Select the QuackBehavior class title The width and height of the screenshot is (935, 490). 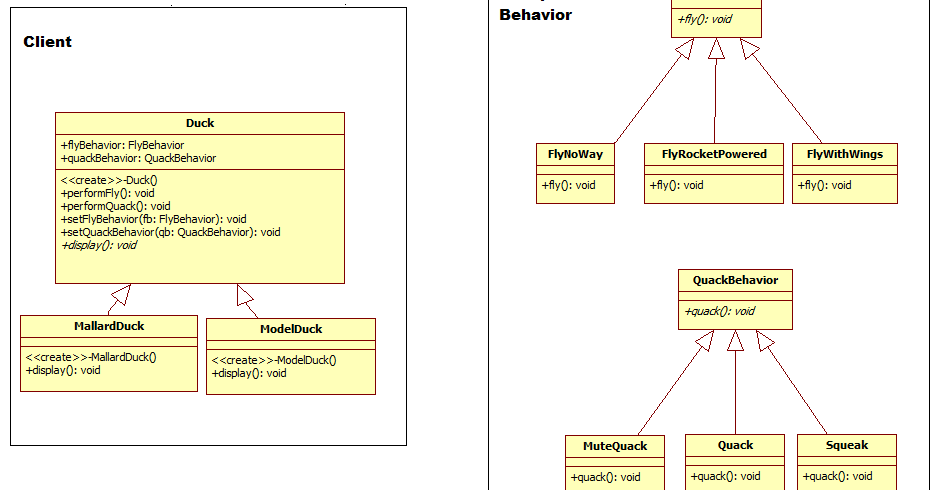pyautogui.click(x=735, y=280)
